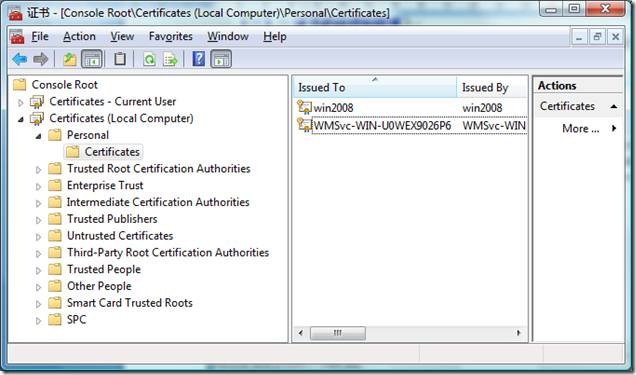The width and height of the screenshot is (636, 375).
Task: Click the Copy clipboard toolbar icon
Action: 120,60
